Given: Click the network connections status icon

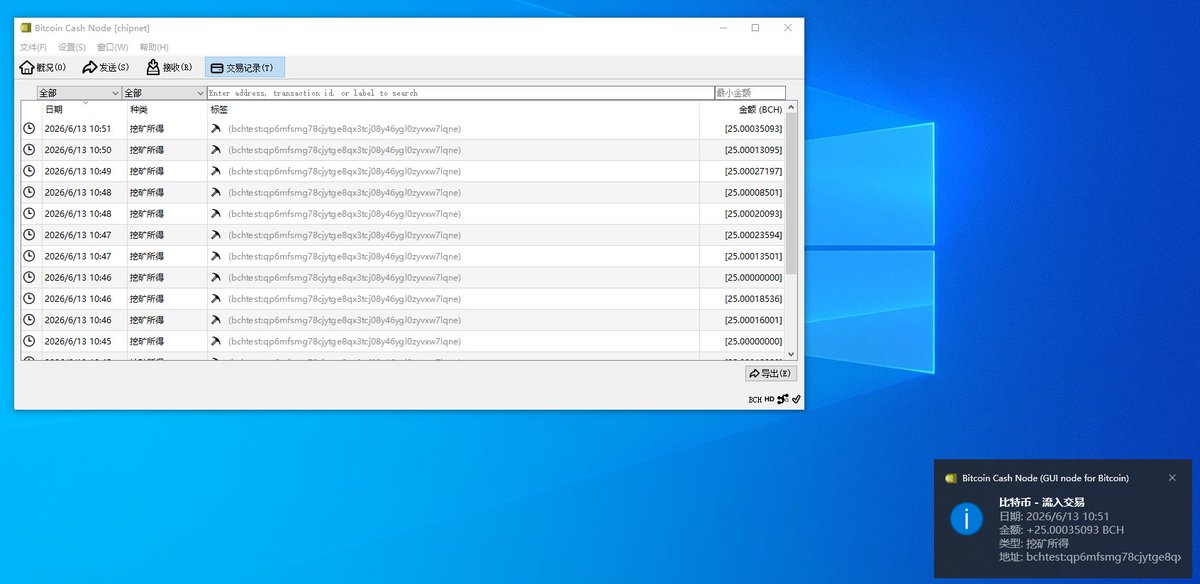Looking at the screenshot, I should 783,399.
